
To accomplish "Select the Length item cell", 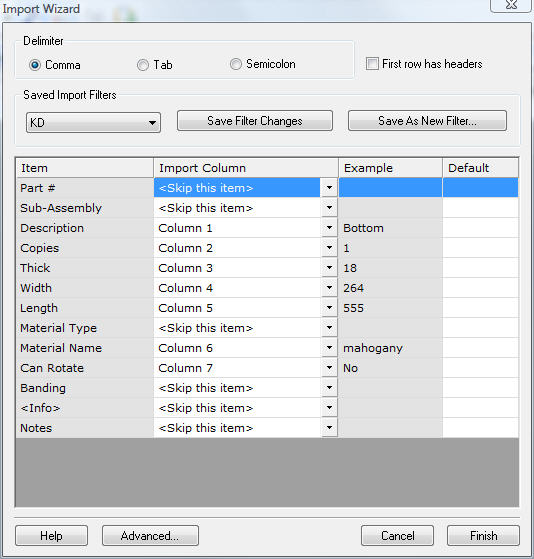I will (85, 307).
